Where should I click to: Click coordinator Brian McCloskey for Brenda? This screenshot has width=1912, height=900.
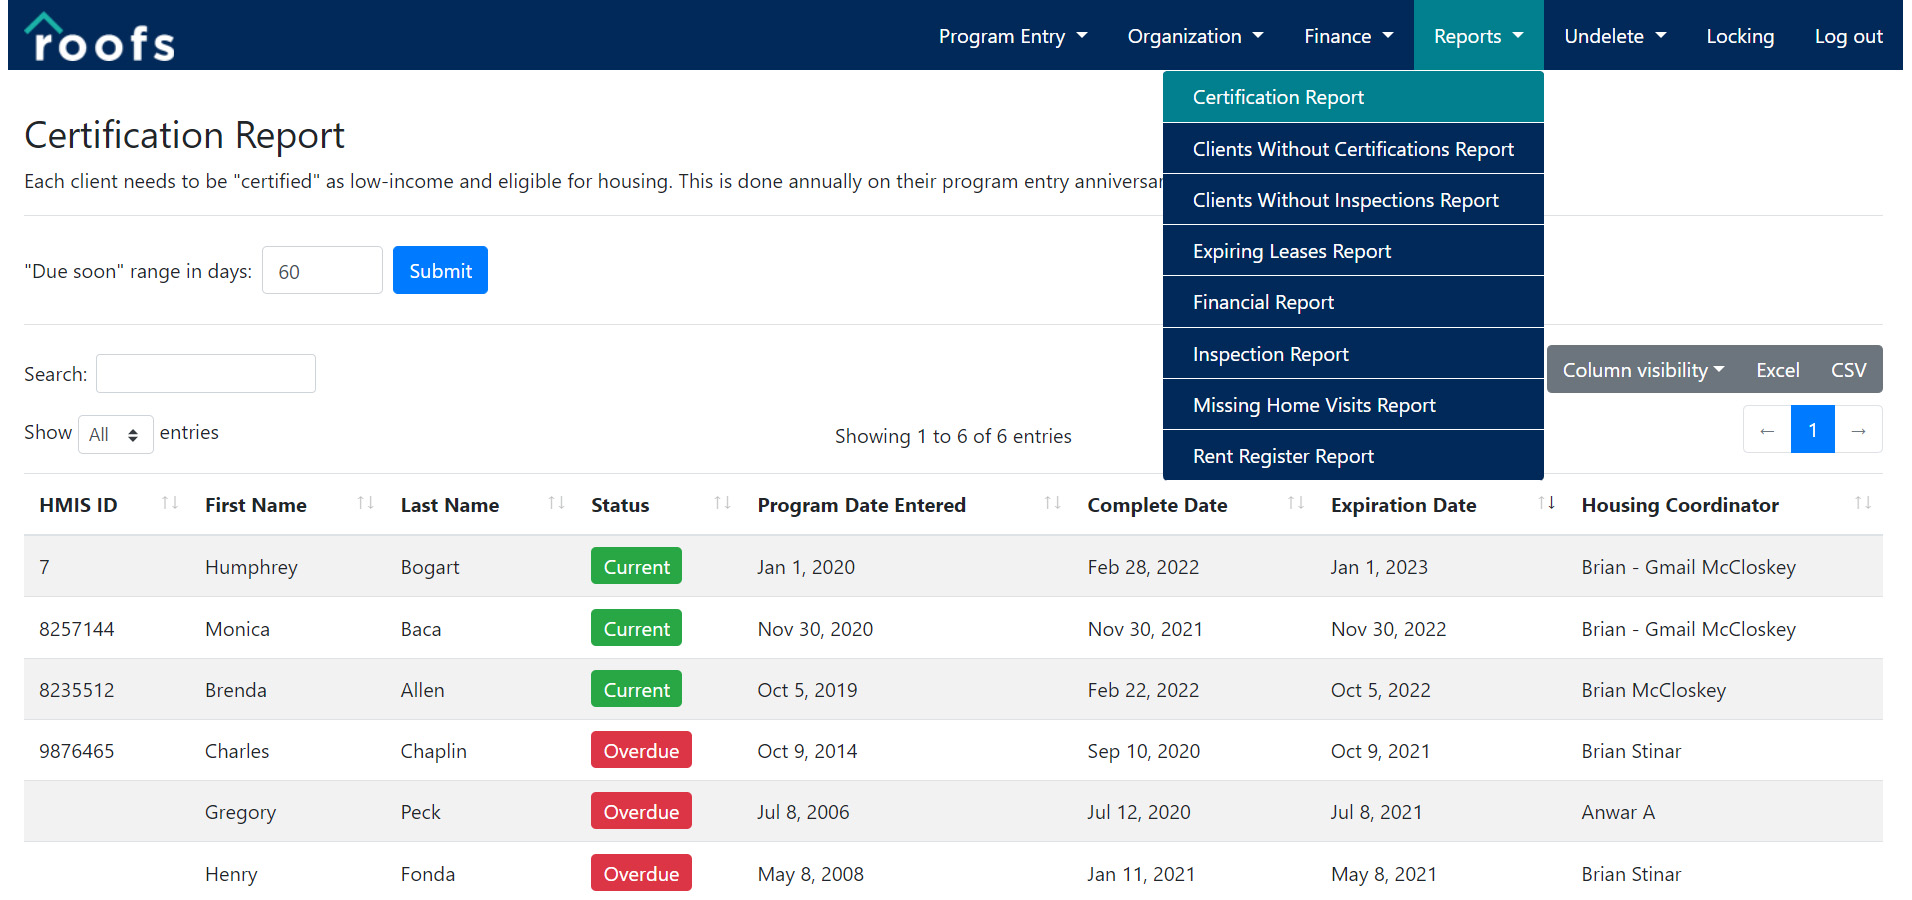(1654, 690)
